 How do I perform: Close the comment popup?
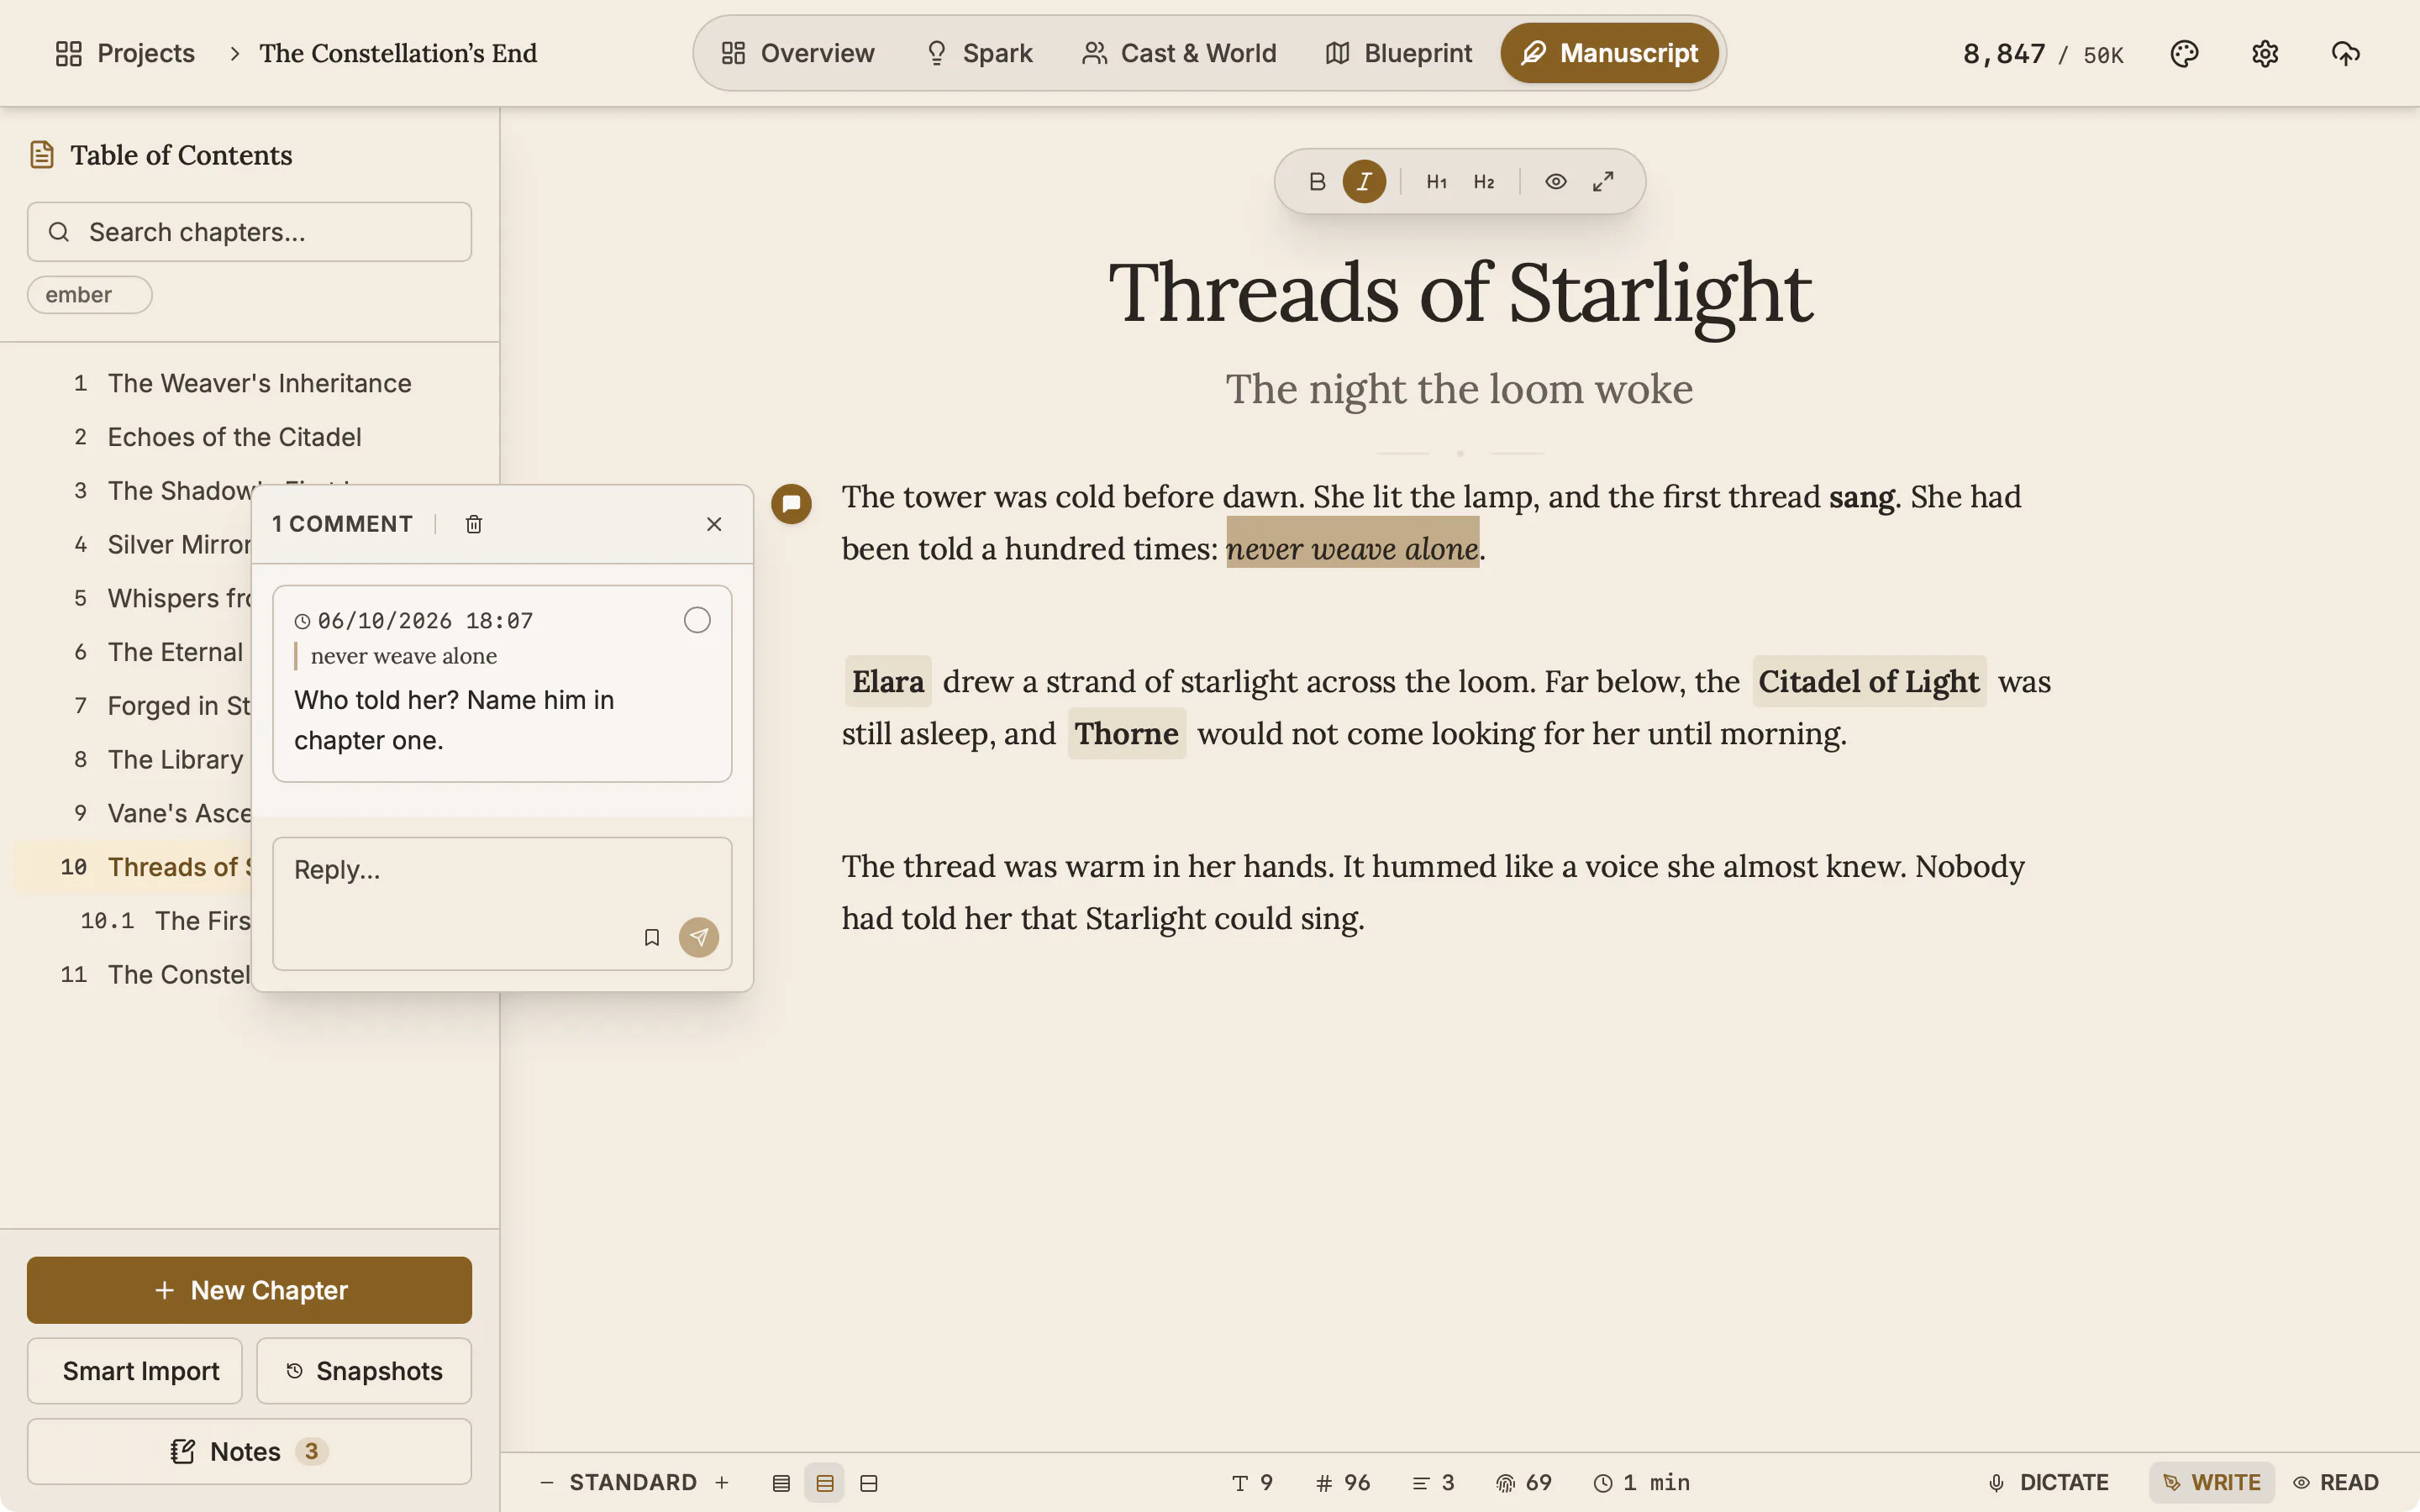coord(714,524)
